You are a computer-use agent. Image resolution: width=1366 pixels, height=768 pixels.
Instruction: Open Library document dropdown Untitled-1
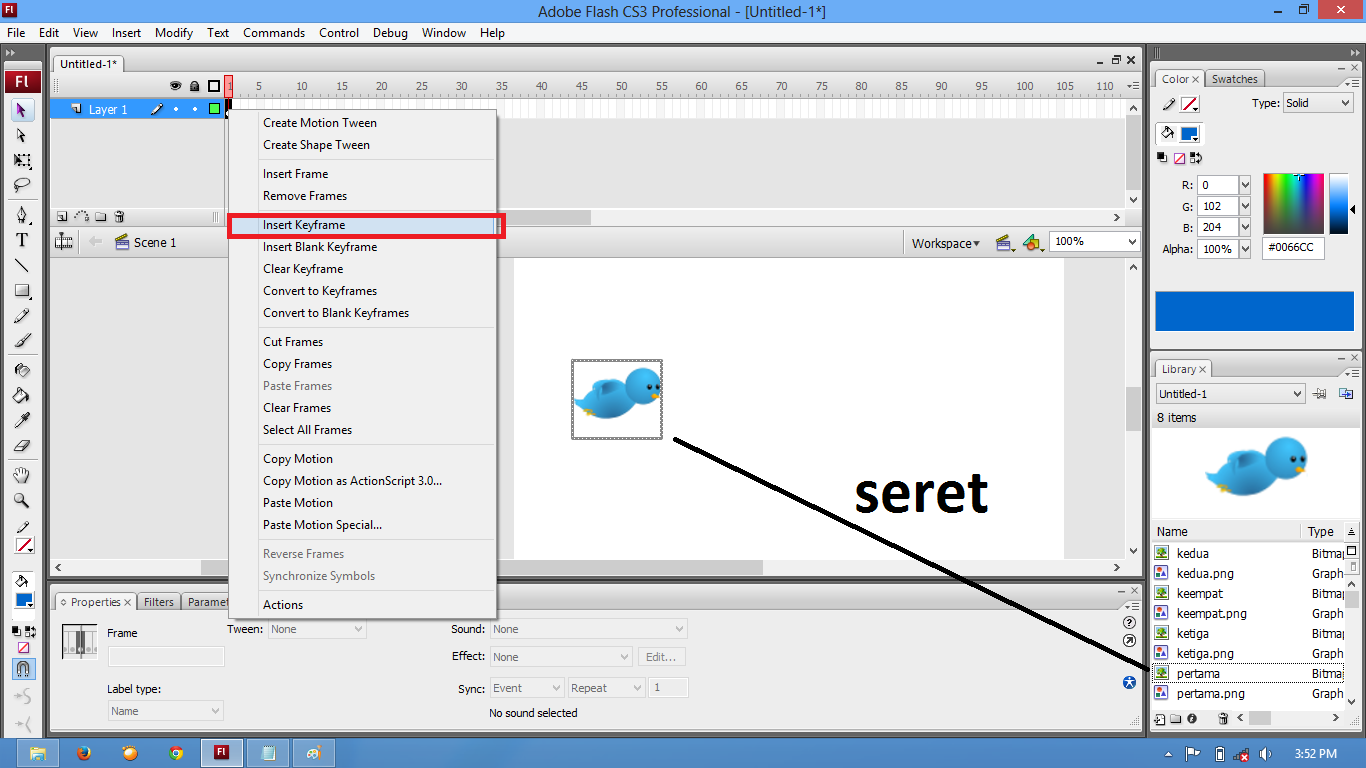click(x=1230, y=394)
